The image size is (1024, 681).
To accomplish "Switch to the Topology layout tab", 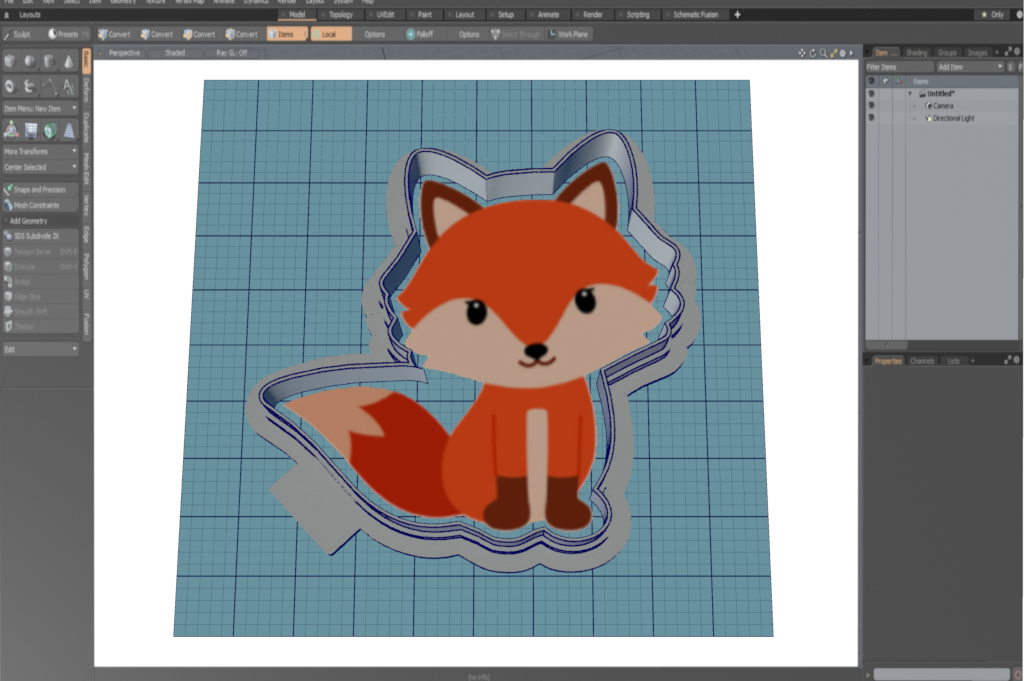I will [340, 14].
